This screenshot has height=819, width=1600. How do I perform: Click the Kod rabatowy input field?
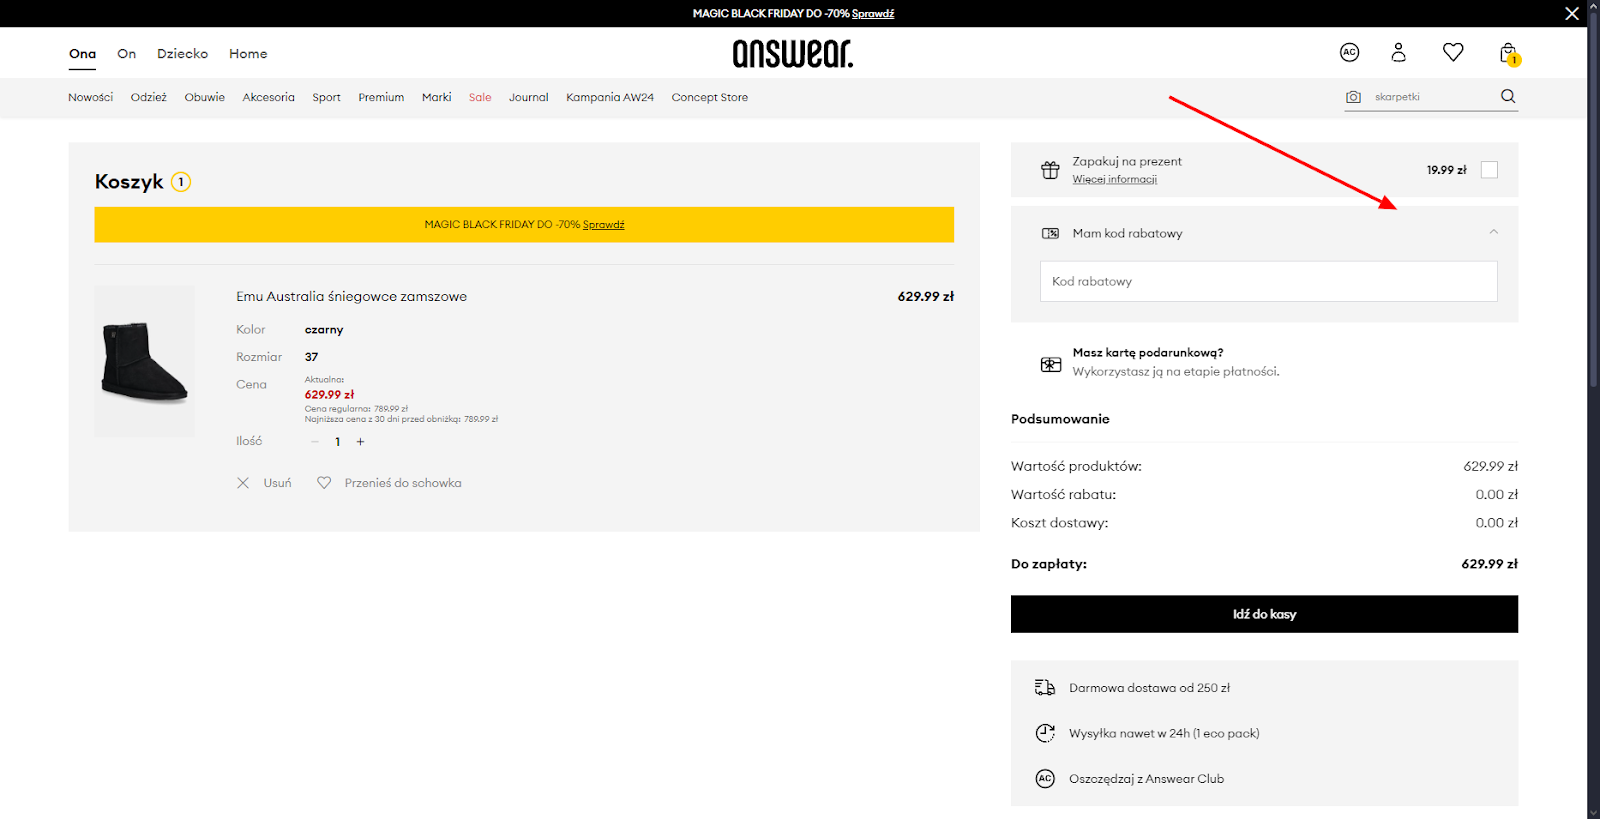pyautogui.click(x=1268, y=281)
